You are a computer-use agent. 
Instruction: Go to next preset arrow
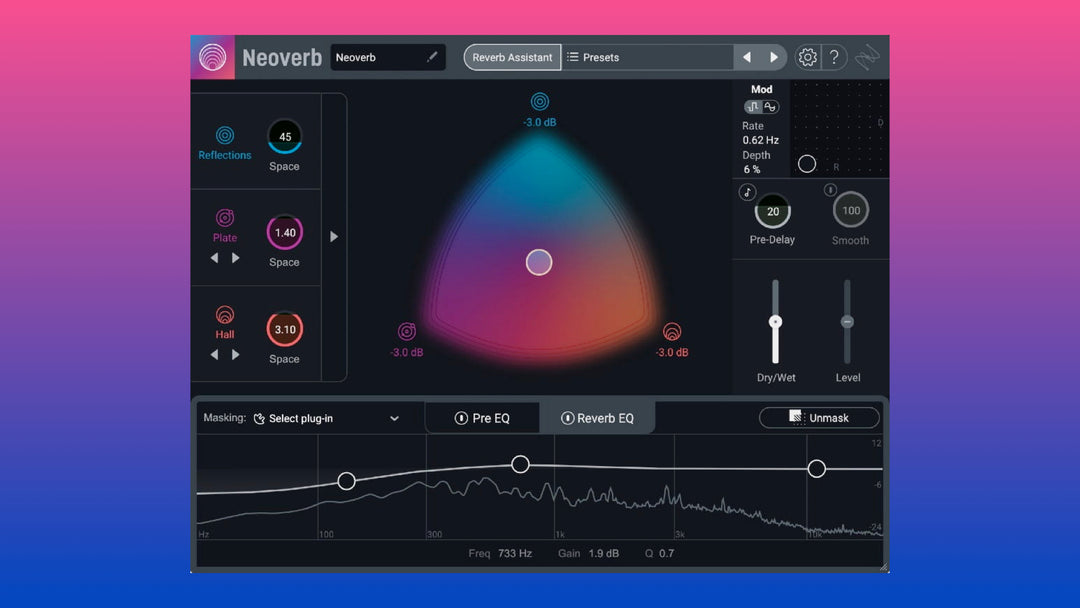point(773,57)
